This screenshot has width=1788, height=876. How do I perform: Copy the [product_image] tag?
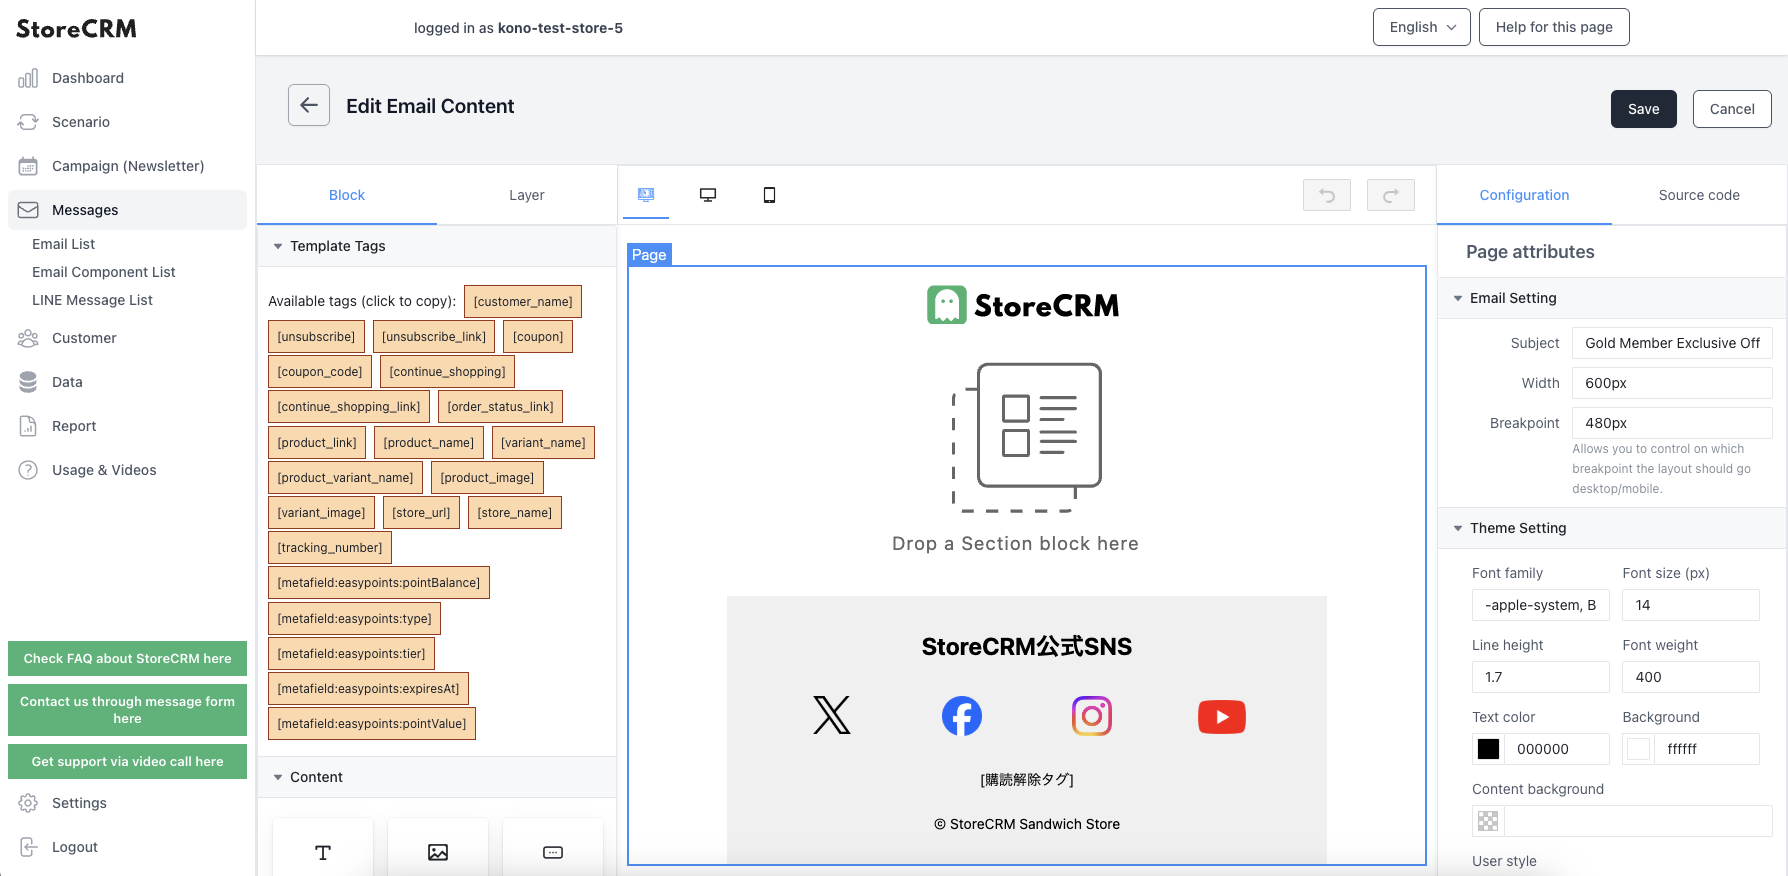(487, 478)
